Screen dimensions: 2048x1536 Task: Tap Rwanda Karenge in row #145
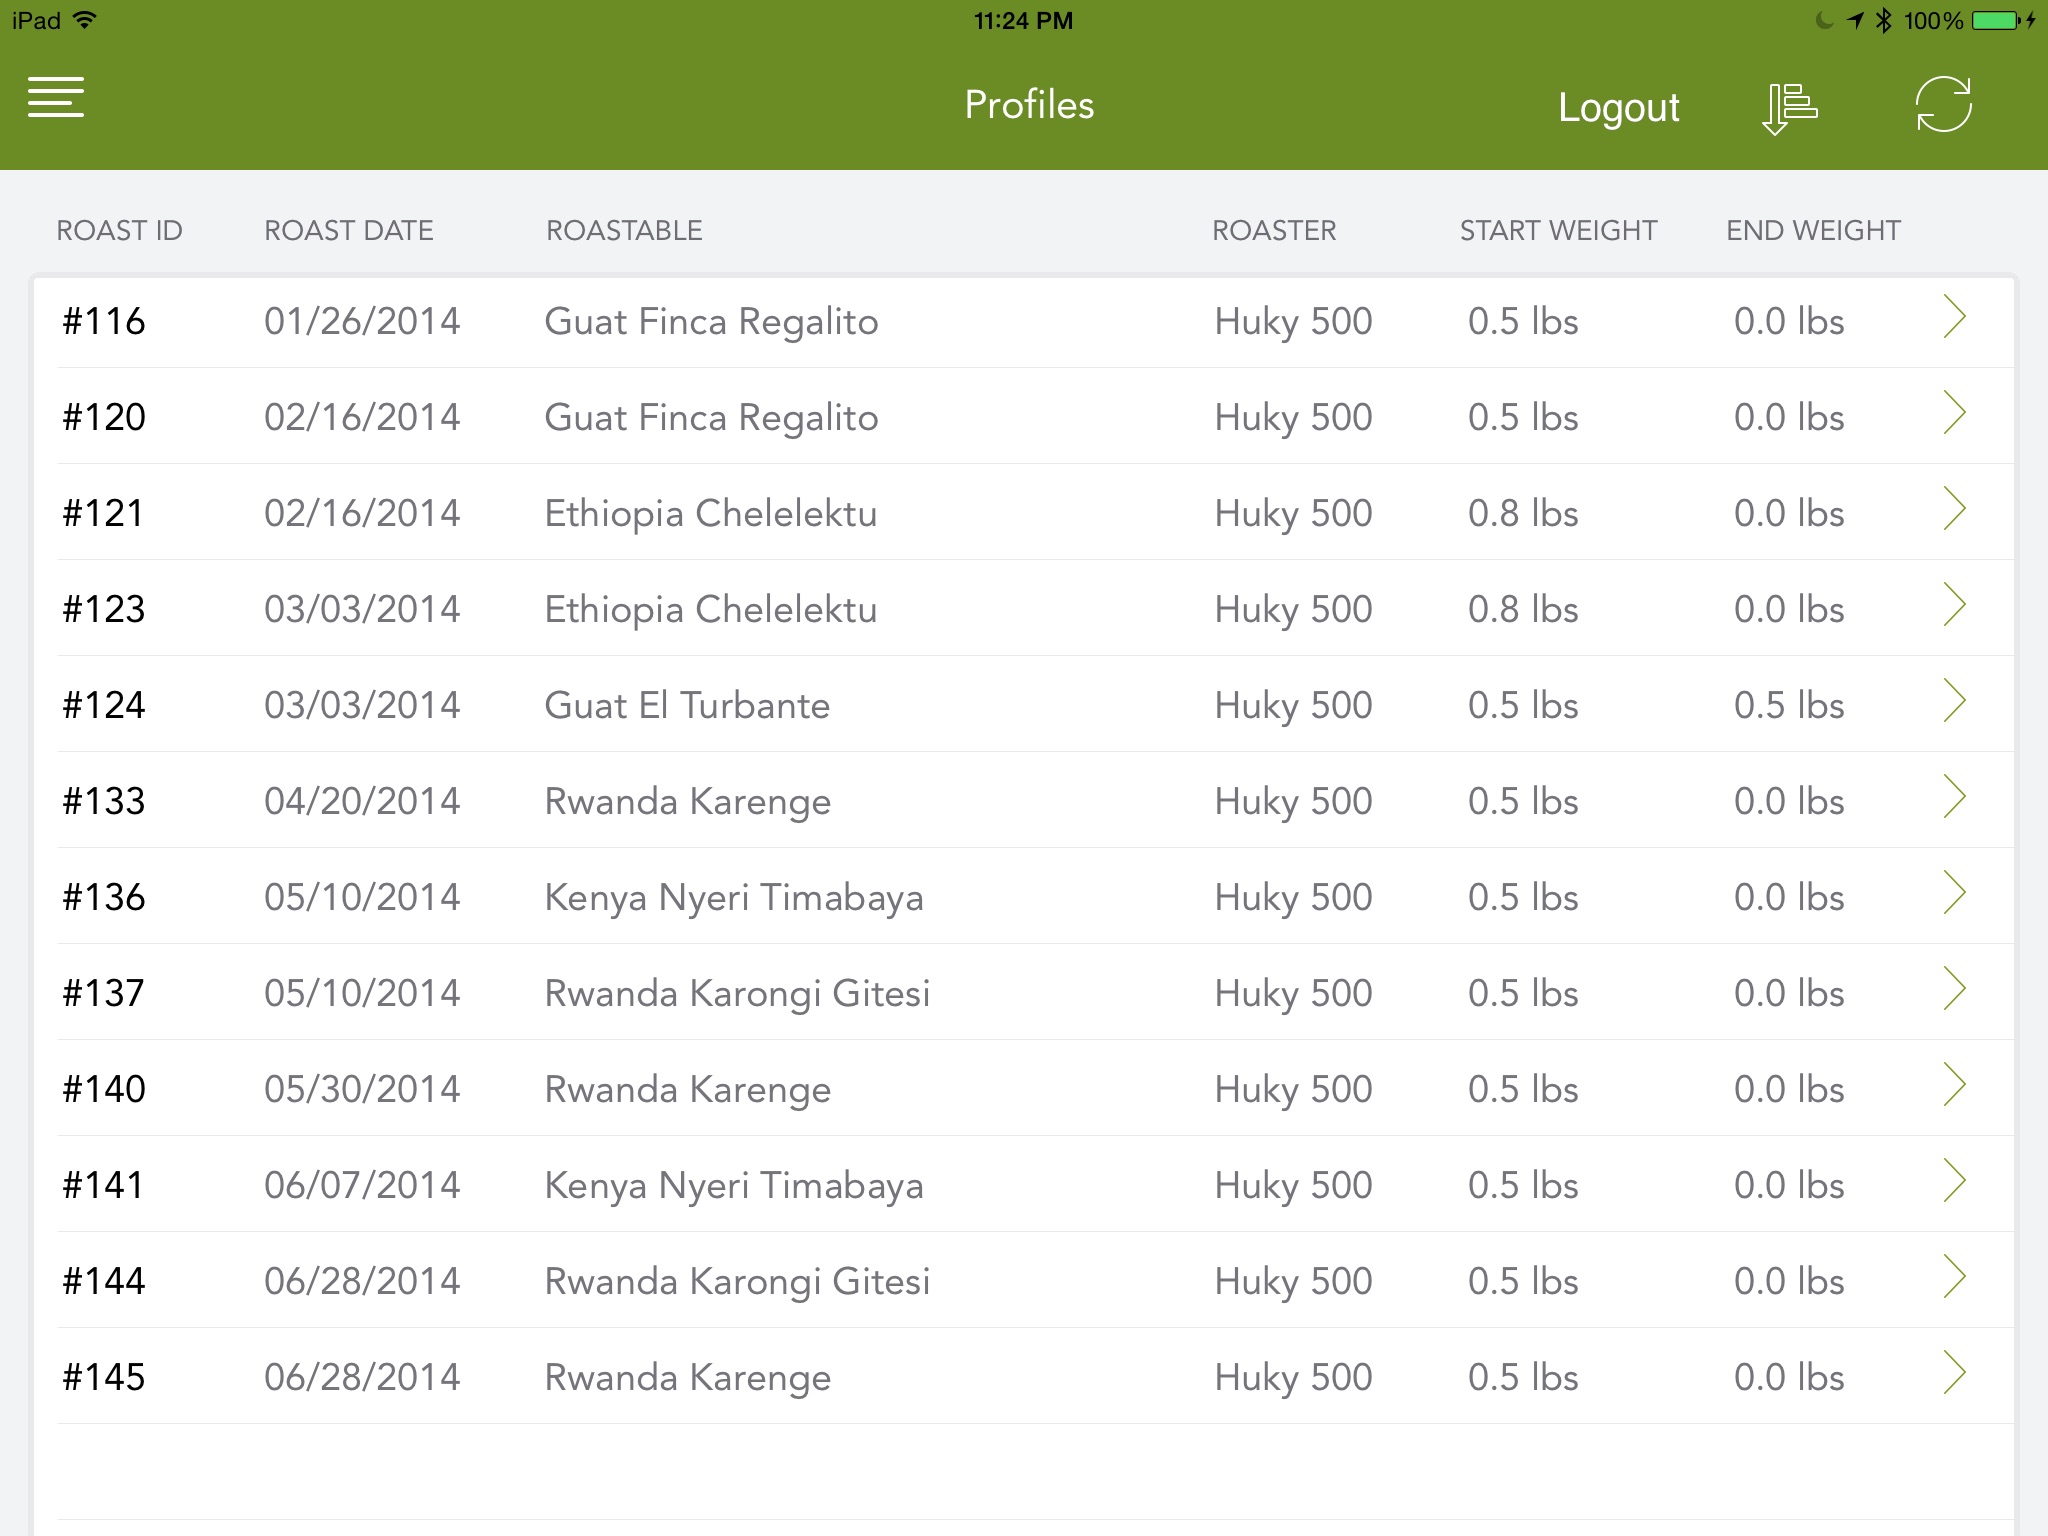[688, 1380]
